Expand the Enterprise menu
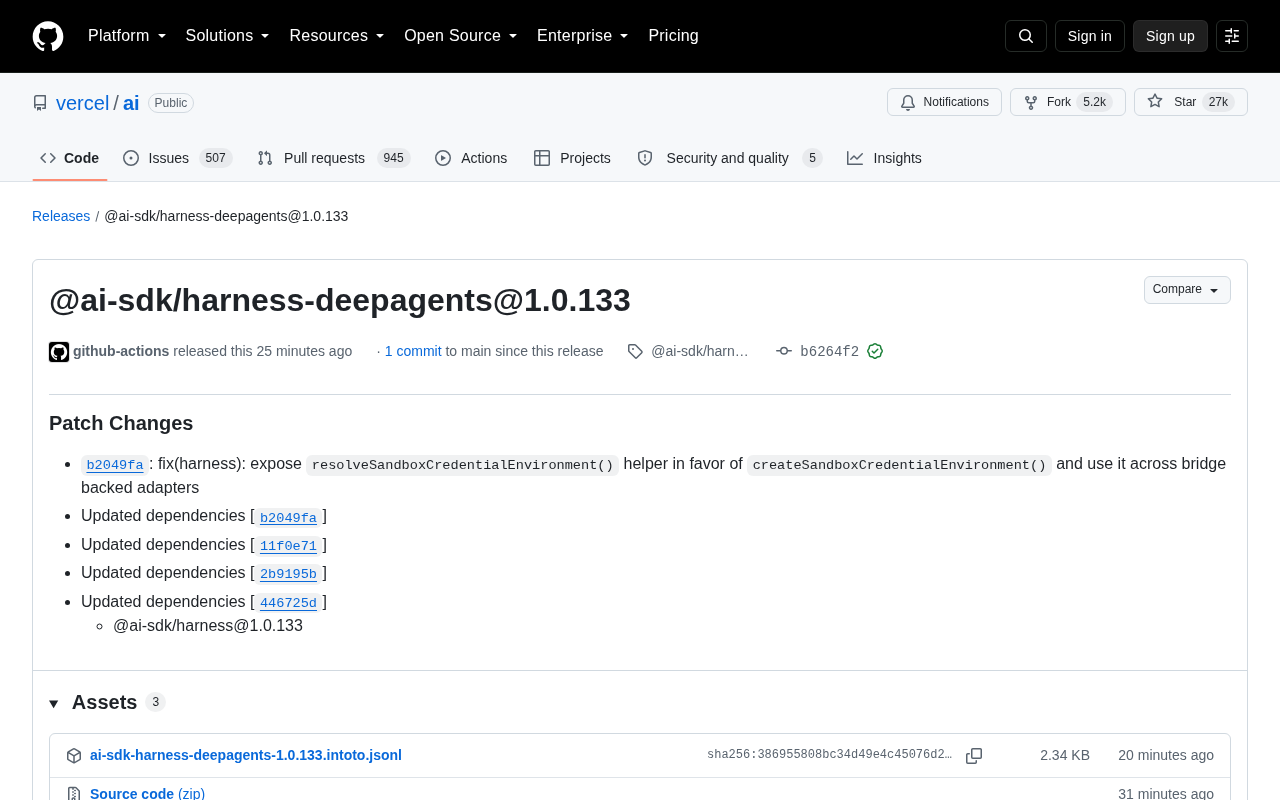This screenshot has width=1280, height=800. (583, 36)
